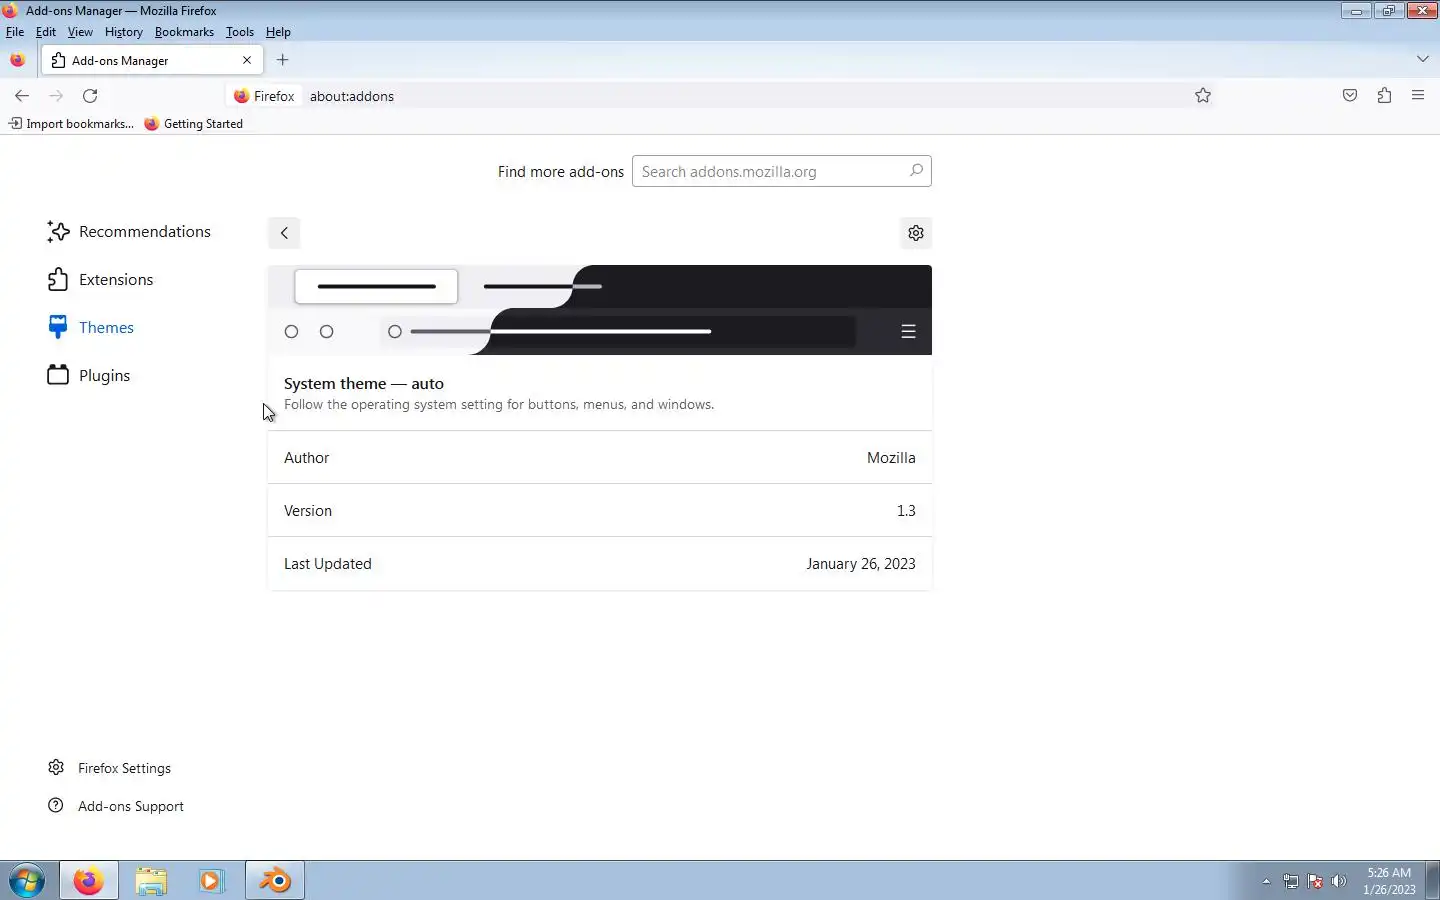Click the January 26, 2023 date value
The width and height of the screenshot is (1440, 900).
(861, 564)
